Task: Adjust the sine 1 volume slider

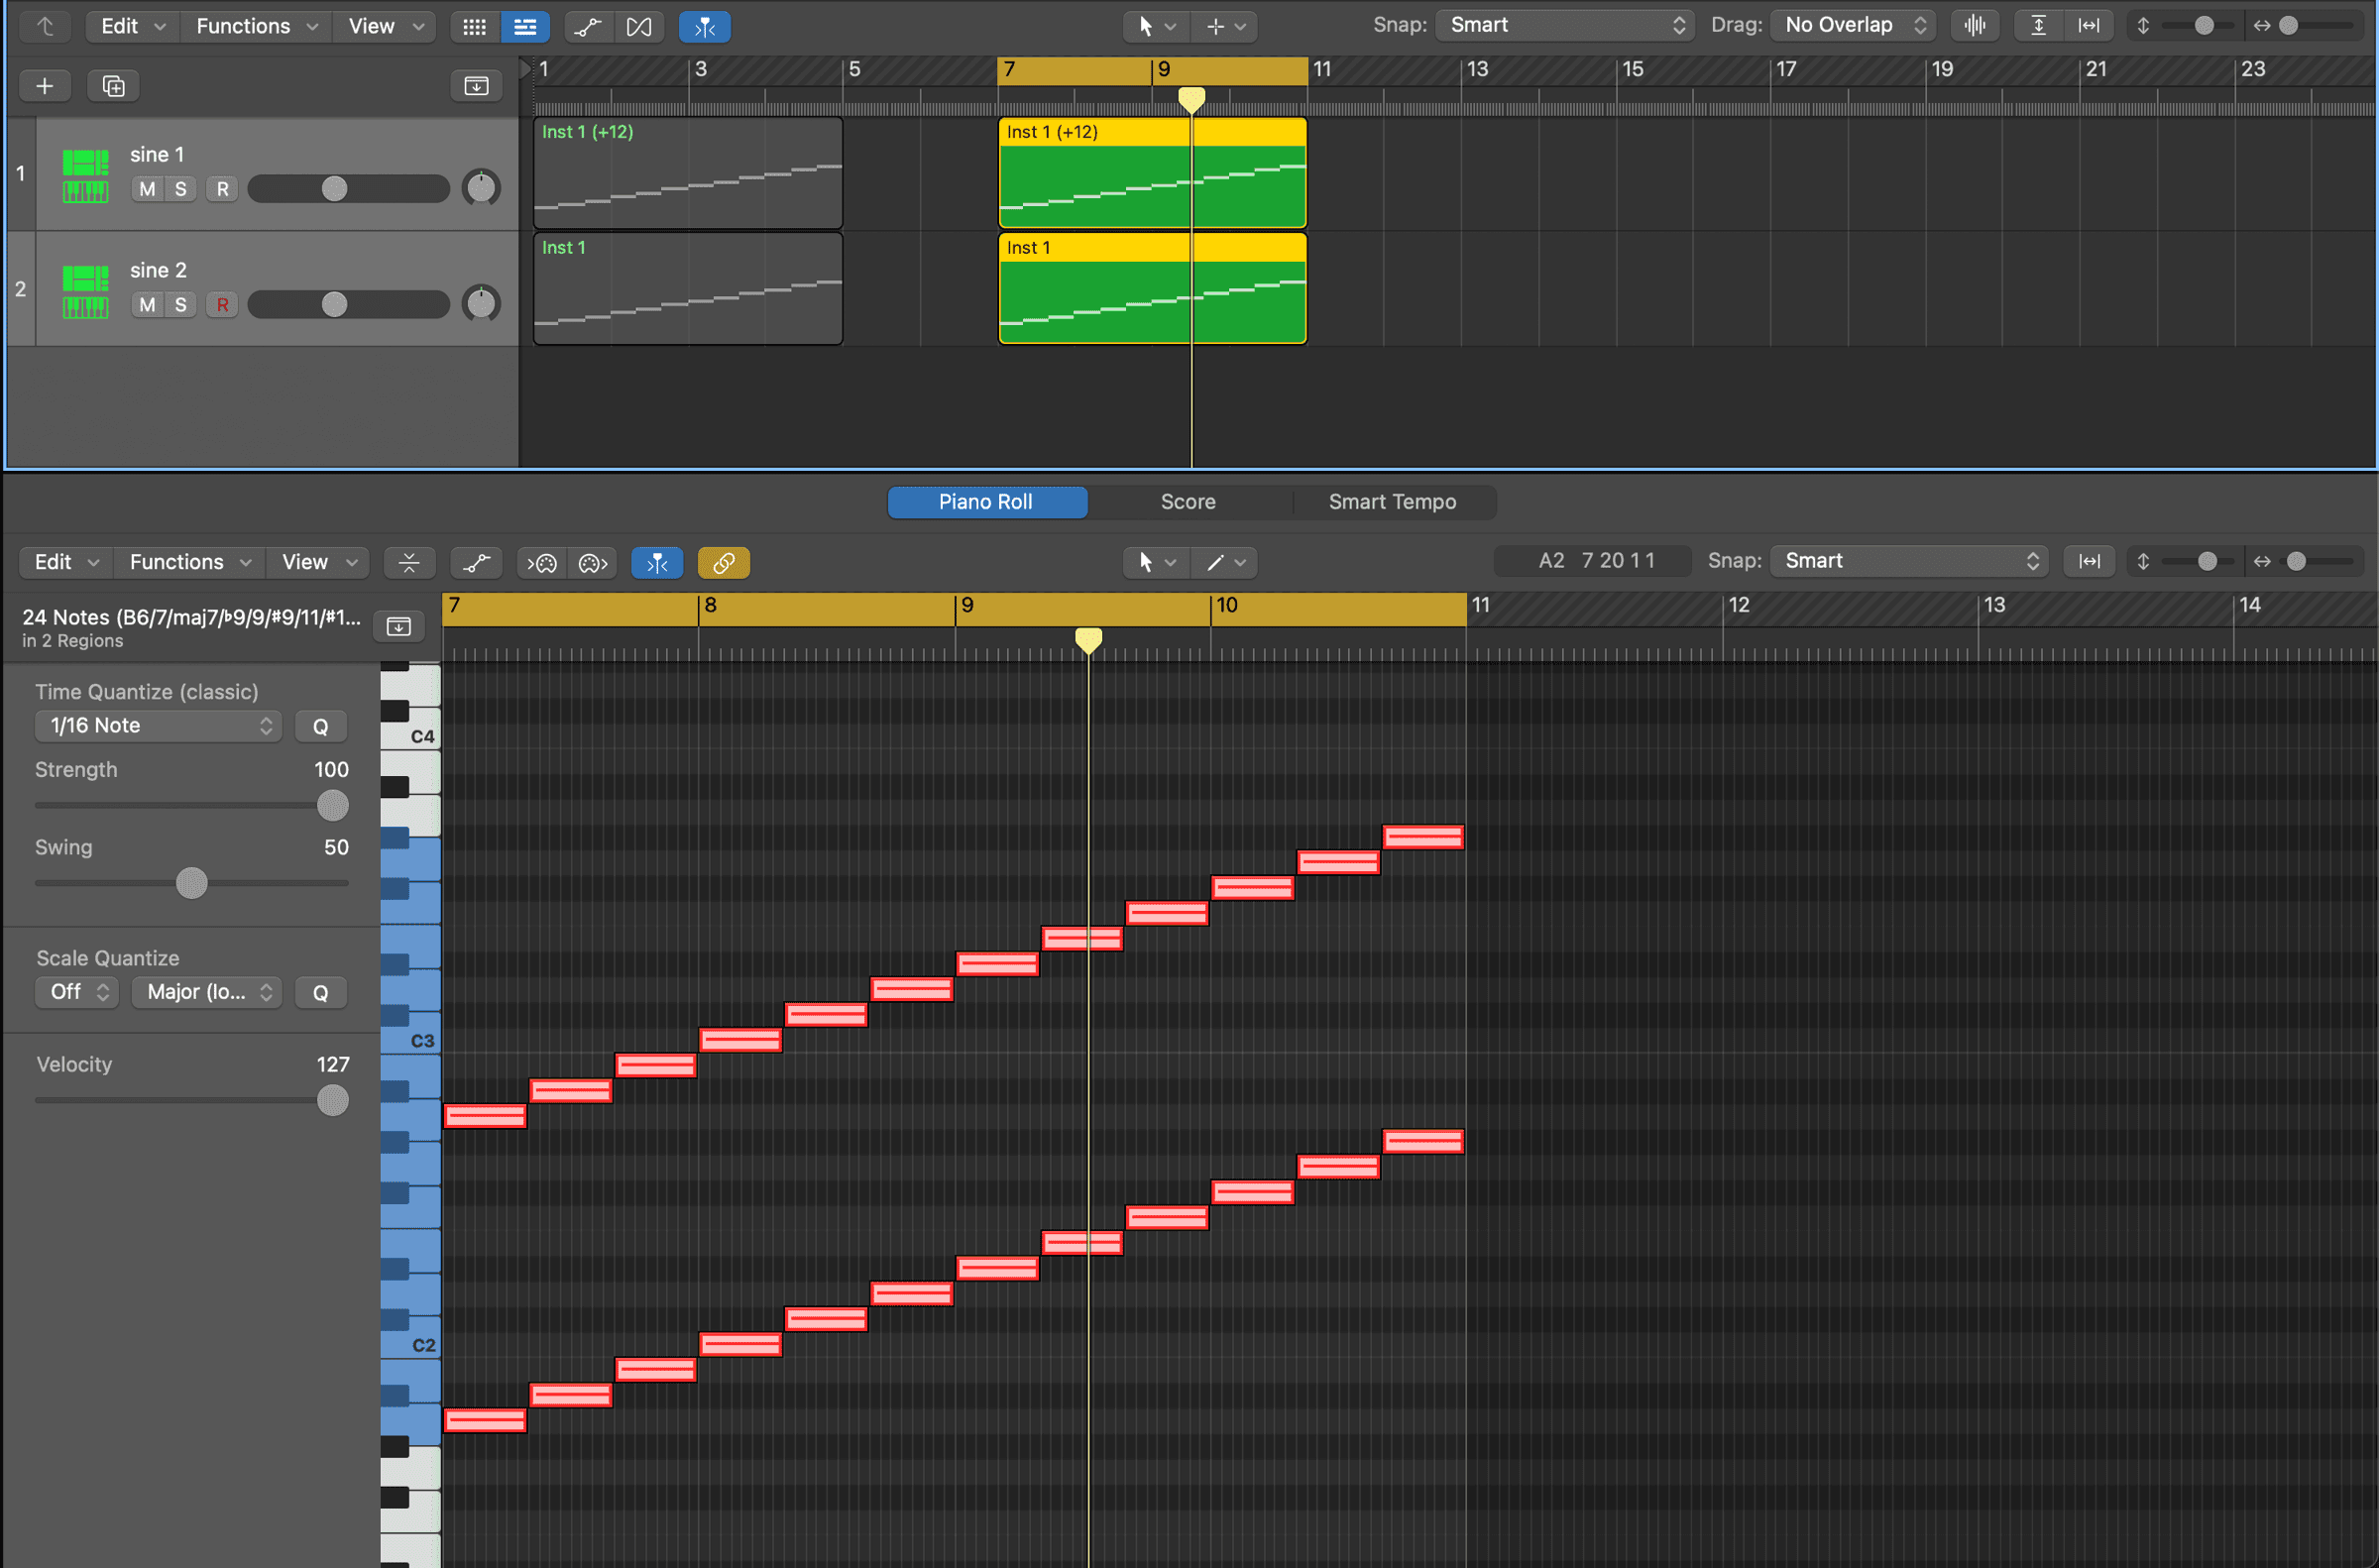Action: coord(348,189)
